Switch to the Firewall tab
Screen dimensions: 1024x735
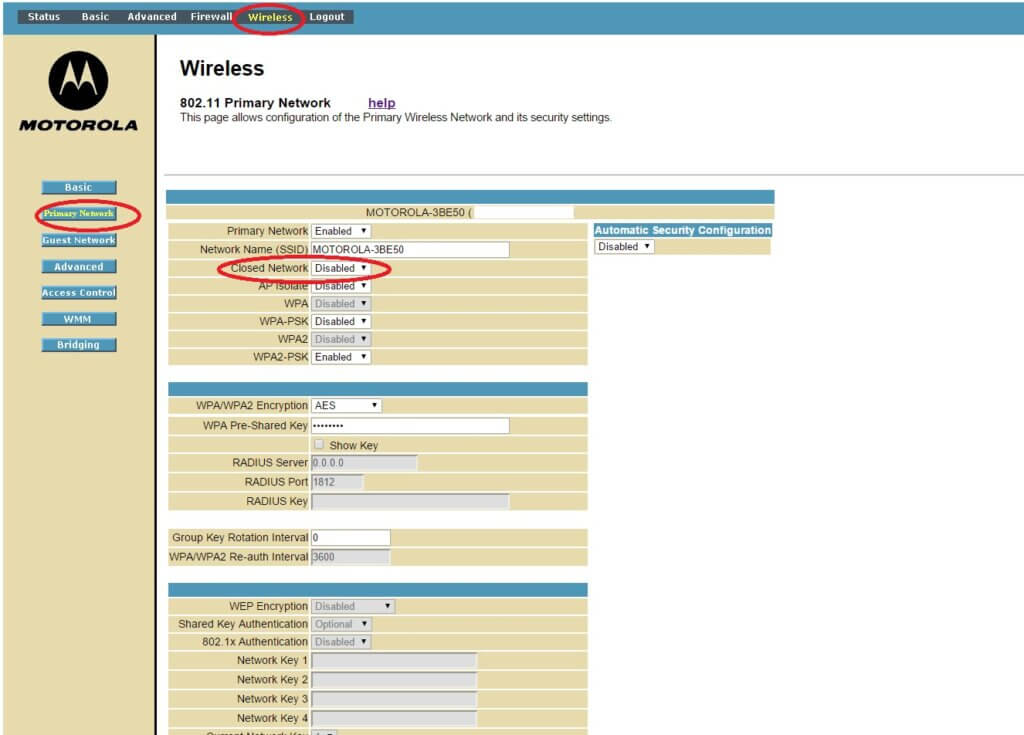point(211,16)
